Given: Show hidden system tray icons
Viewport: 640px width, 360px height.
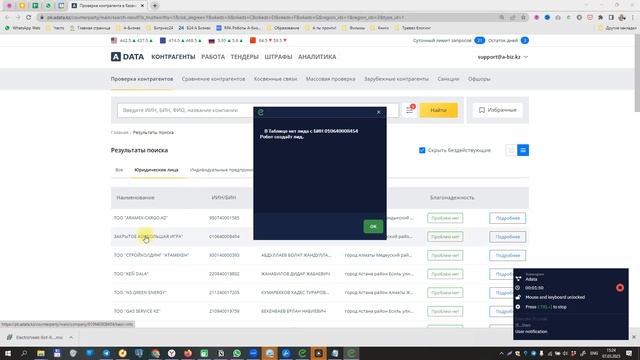Looking at the screenshot, I should 501,353.
